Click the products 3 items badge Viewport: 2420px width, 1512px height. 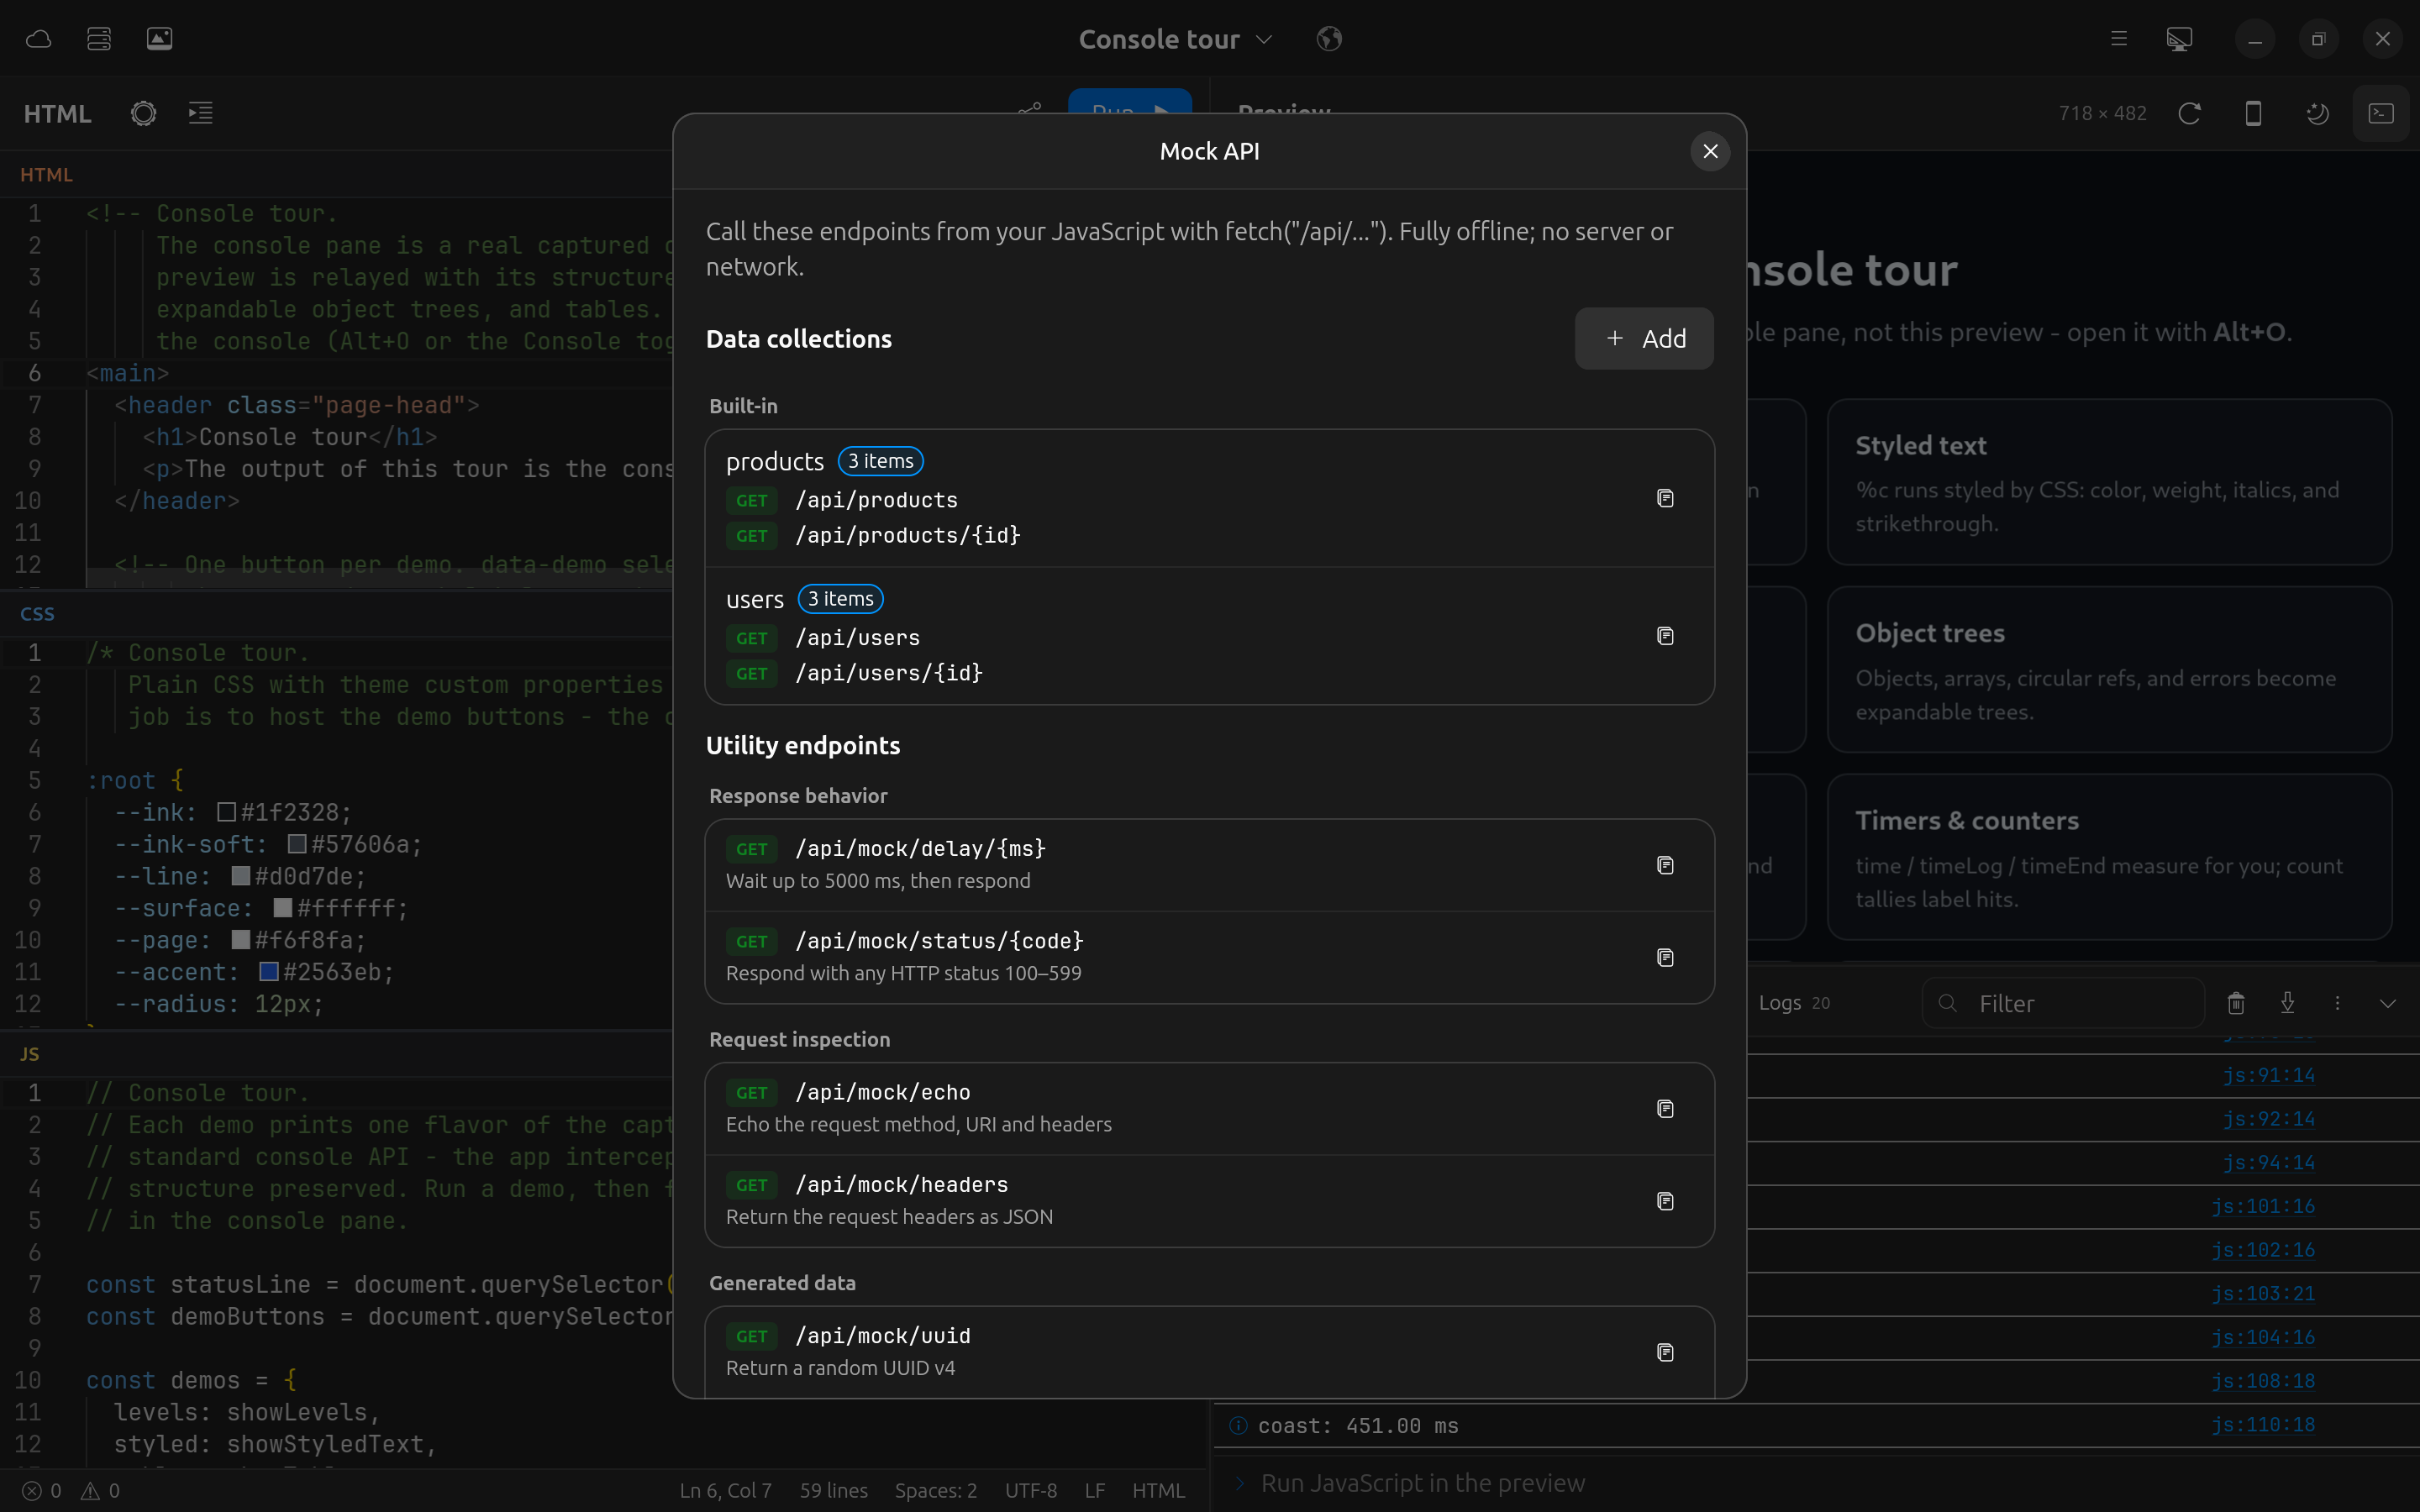coord(880,461)
